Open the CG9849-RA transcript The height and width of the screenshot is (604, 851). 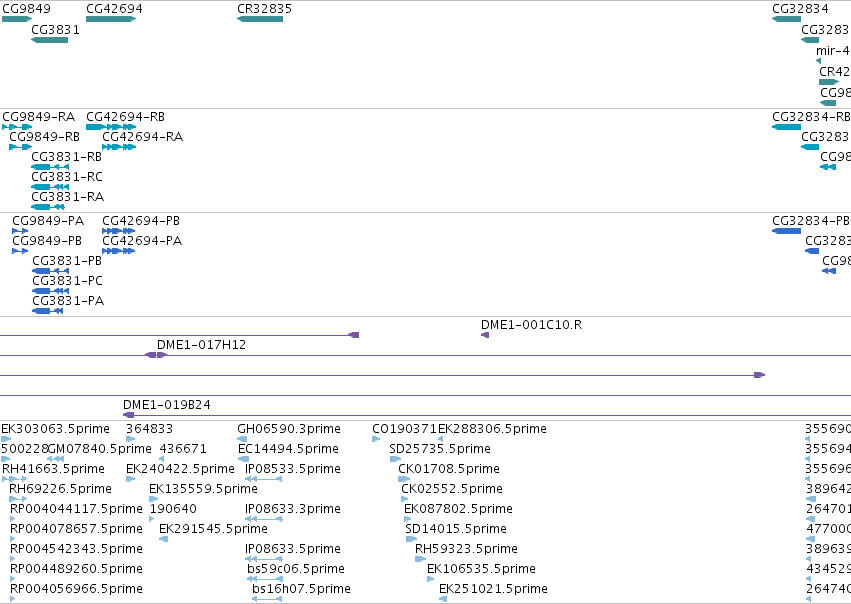[x=17, y=127]
